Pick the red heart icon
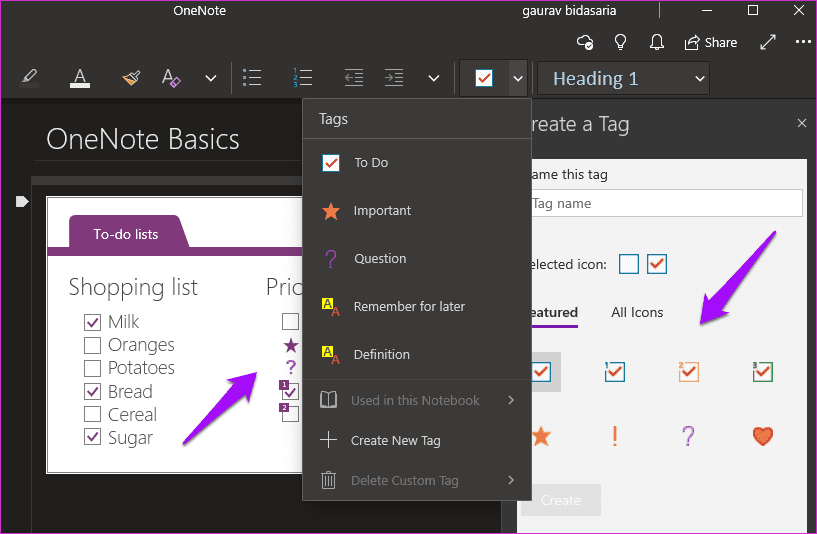 point(762,436)
